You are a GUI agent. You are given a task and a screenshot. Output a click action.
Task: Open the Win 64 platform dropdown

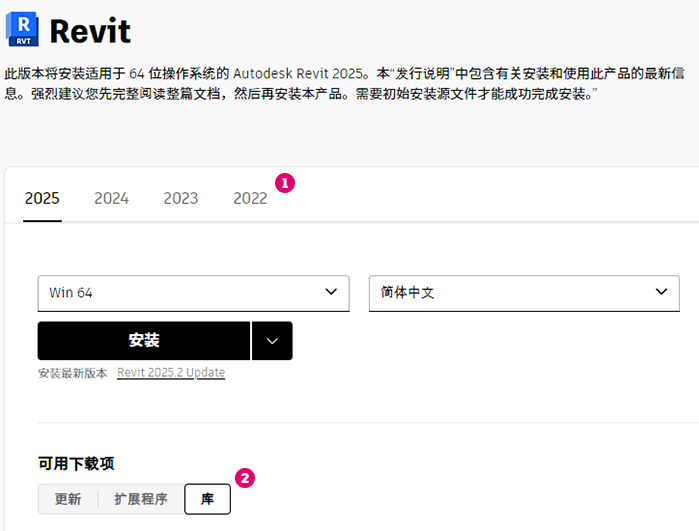pyautogui.click(x=193, y=293)
